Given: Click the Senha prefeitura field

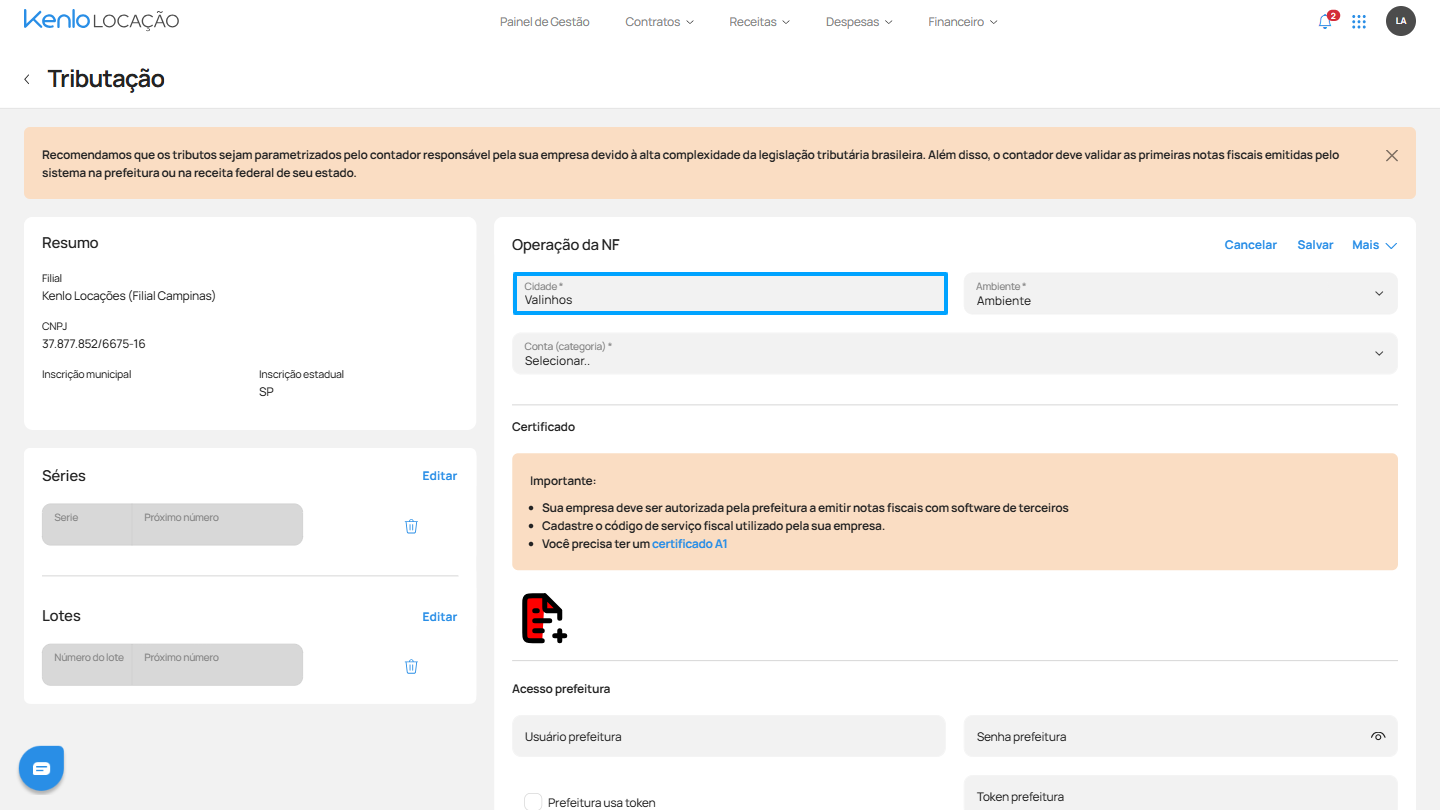Looking at the screenshot, I should (x=1180, y=736).
